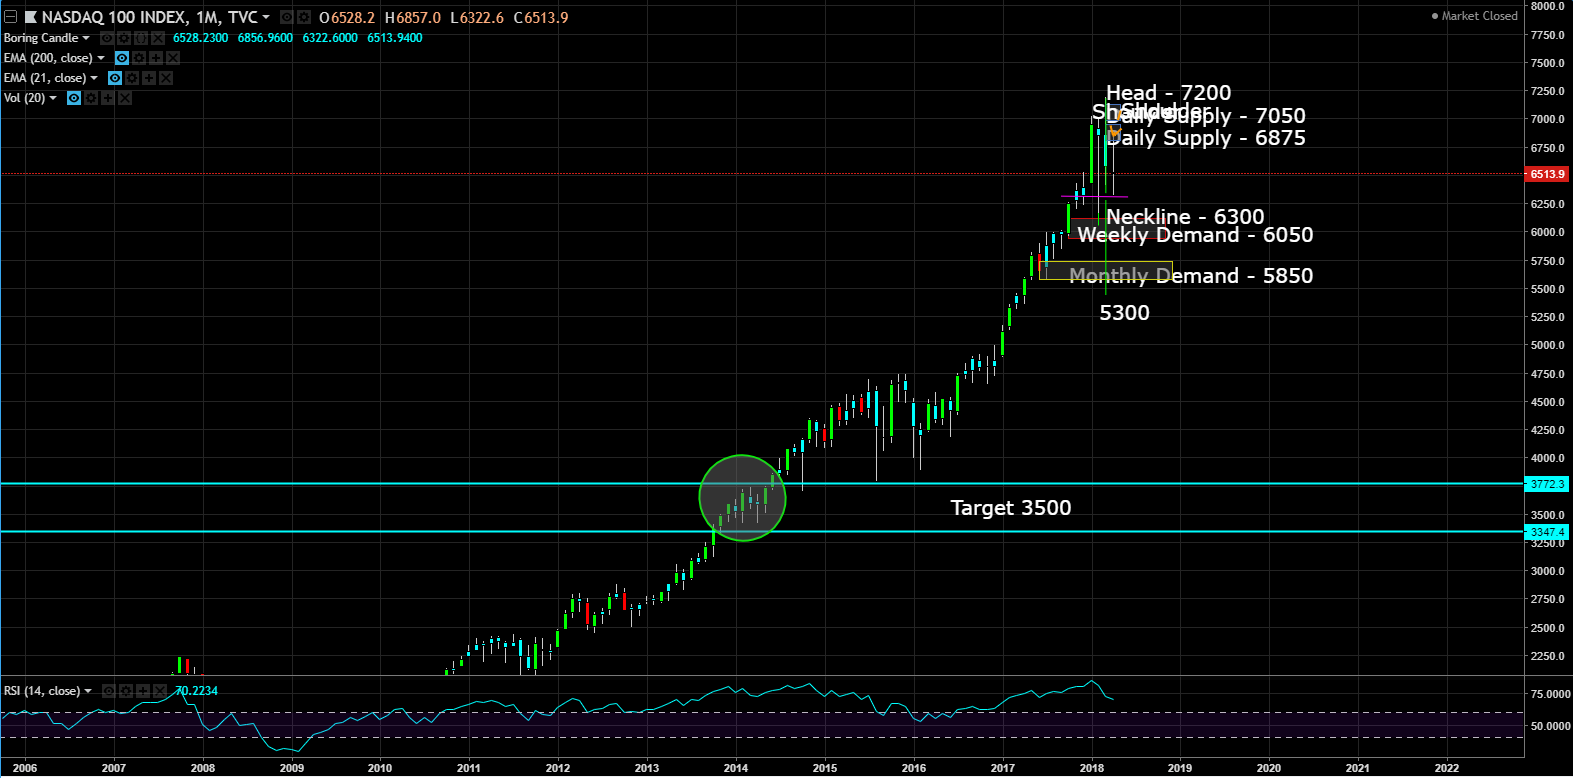Hide the EMA (200, close) indicator
Viewport: 1573px width, 778px height.
[122, 58]
